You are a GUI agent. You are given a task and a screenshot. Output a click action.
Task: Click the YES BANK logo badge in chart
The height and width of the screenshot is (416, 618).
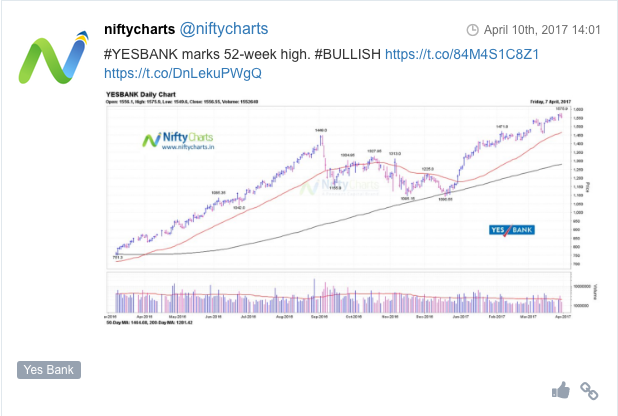coord(512,230)
